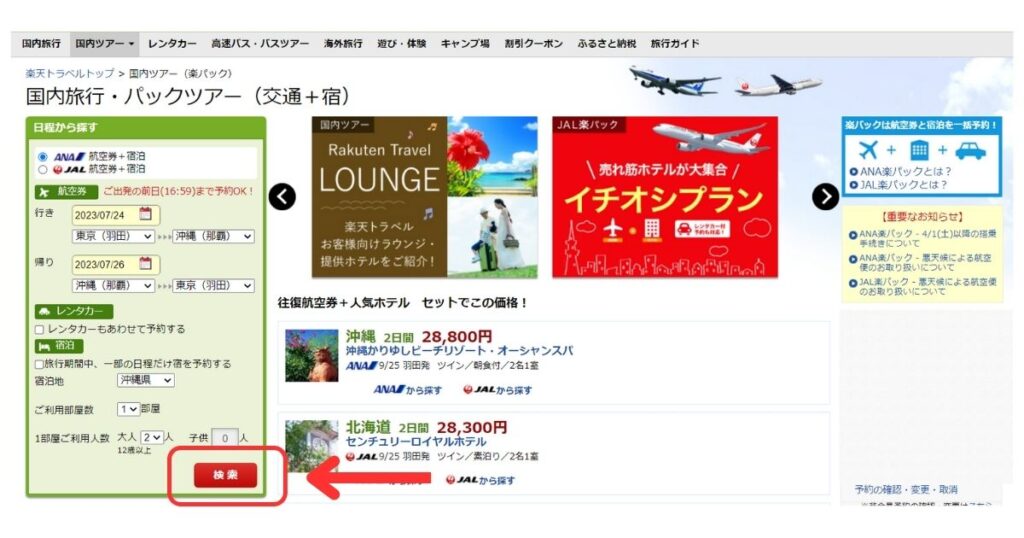Open the JAL楽パック イチオシプラン banner
The image size is (1024, 538).
point(665,197)
